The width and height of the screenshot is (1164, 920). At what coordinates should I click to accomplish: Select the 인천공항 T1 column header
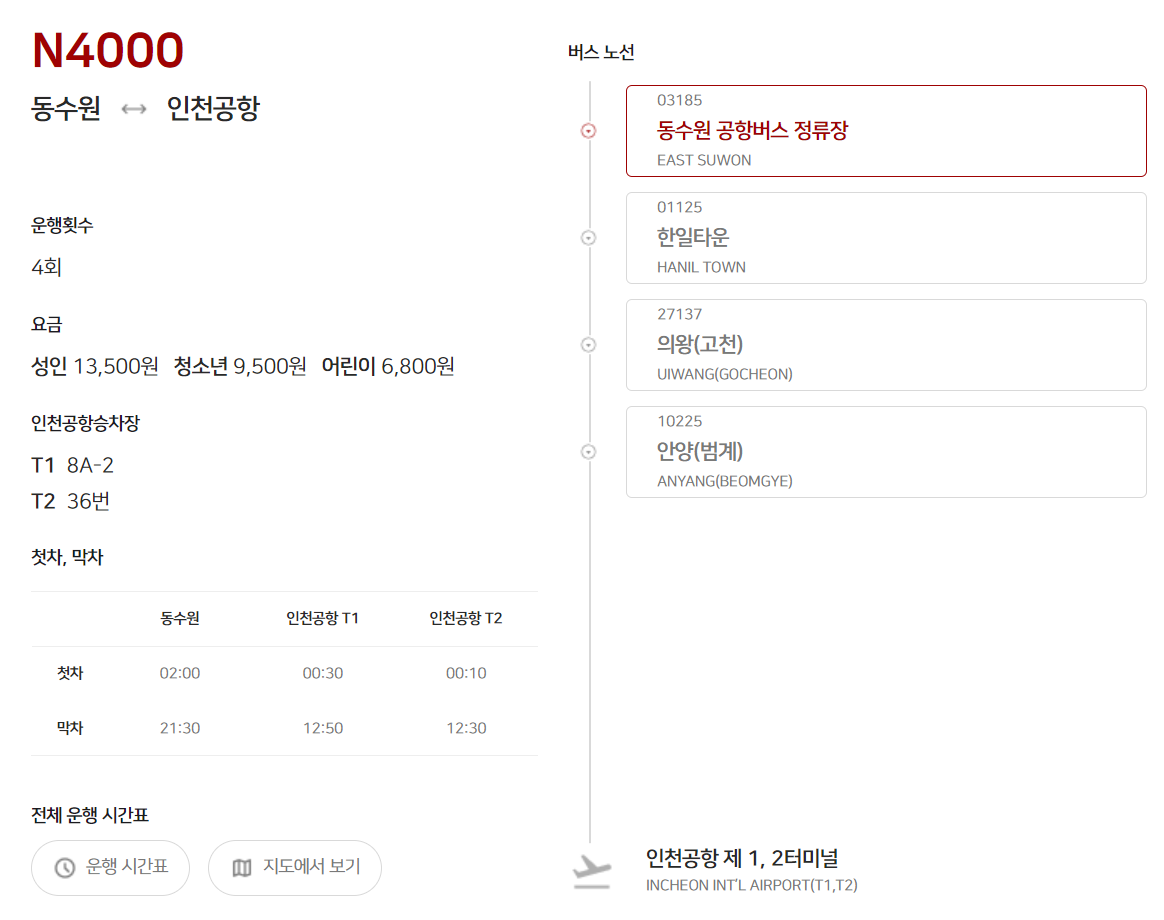click(x=323, y=618)
